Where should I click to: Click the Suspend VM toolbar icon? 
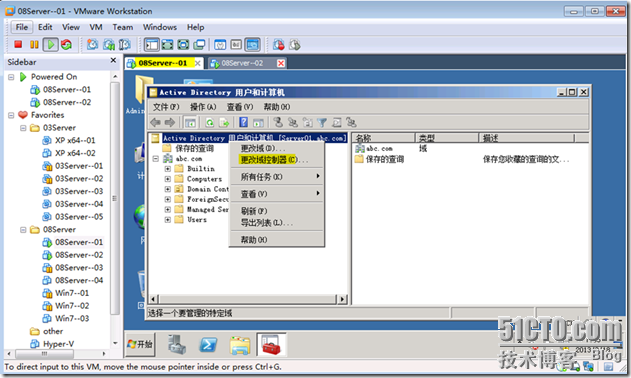[34, 45]
